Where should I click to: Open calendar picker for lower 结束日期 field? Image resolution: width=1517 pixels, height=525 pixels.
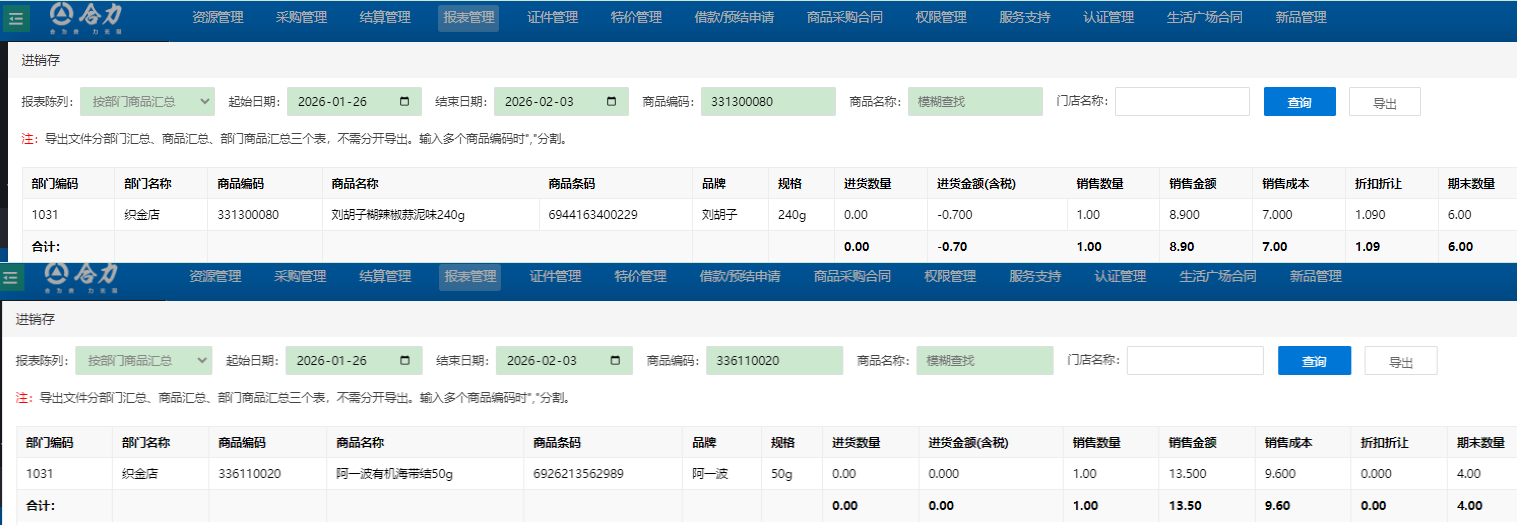click(x=615, y=361)
